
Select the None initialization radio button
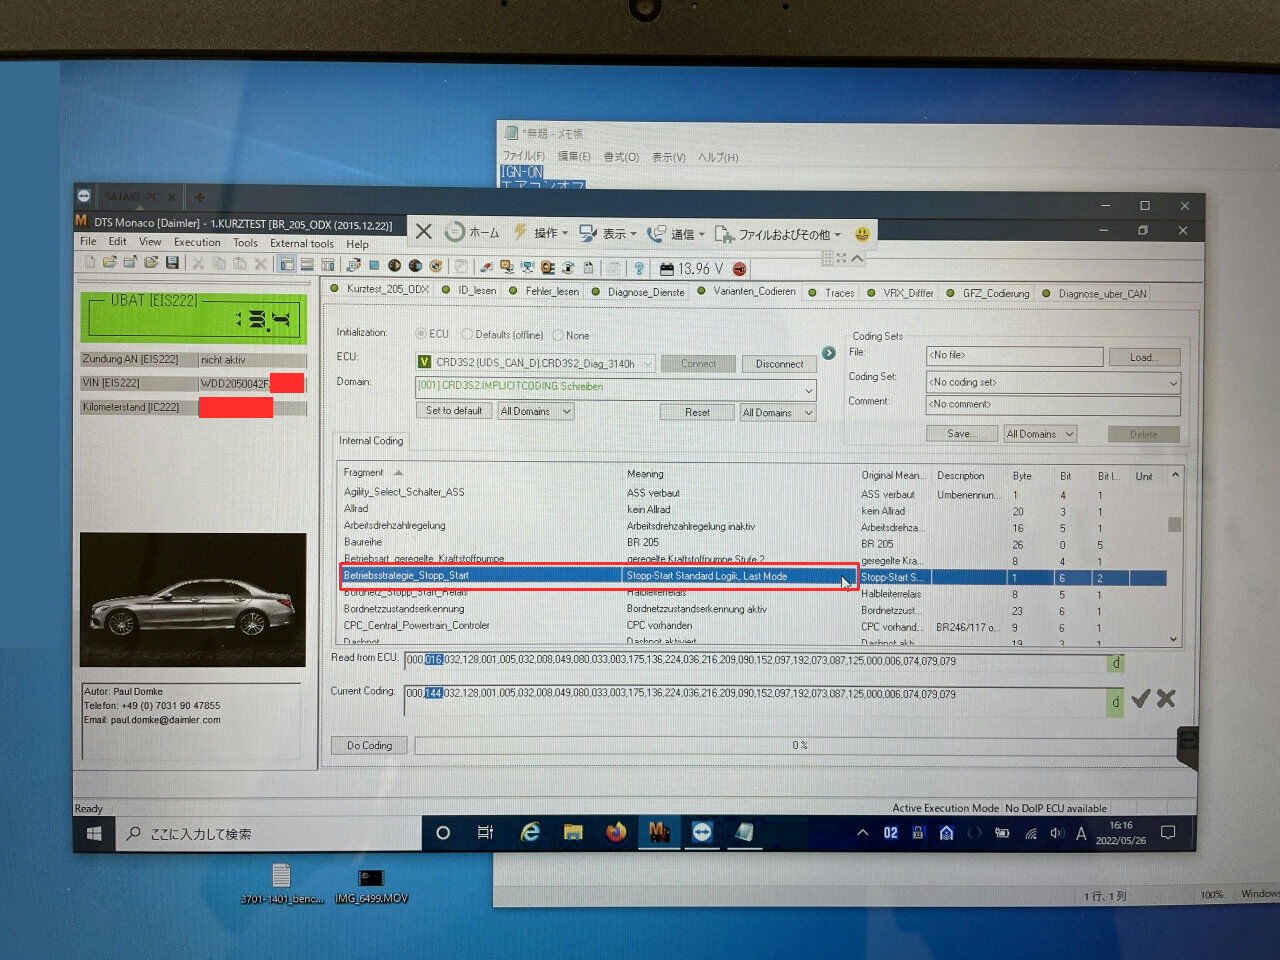coord(558,335)
